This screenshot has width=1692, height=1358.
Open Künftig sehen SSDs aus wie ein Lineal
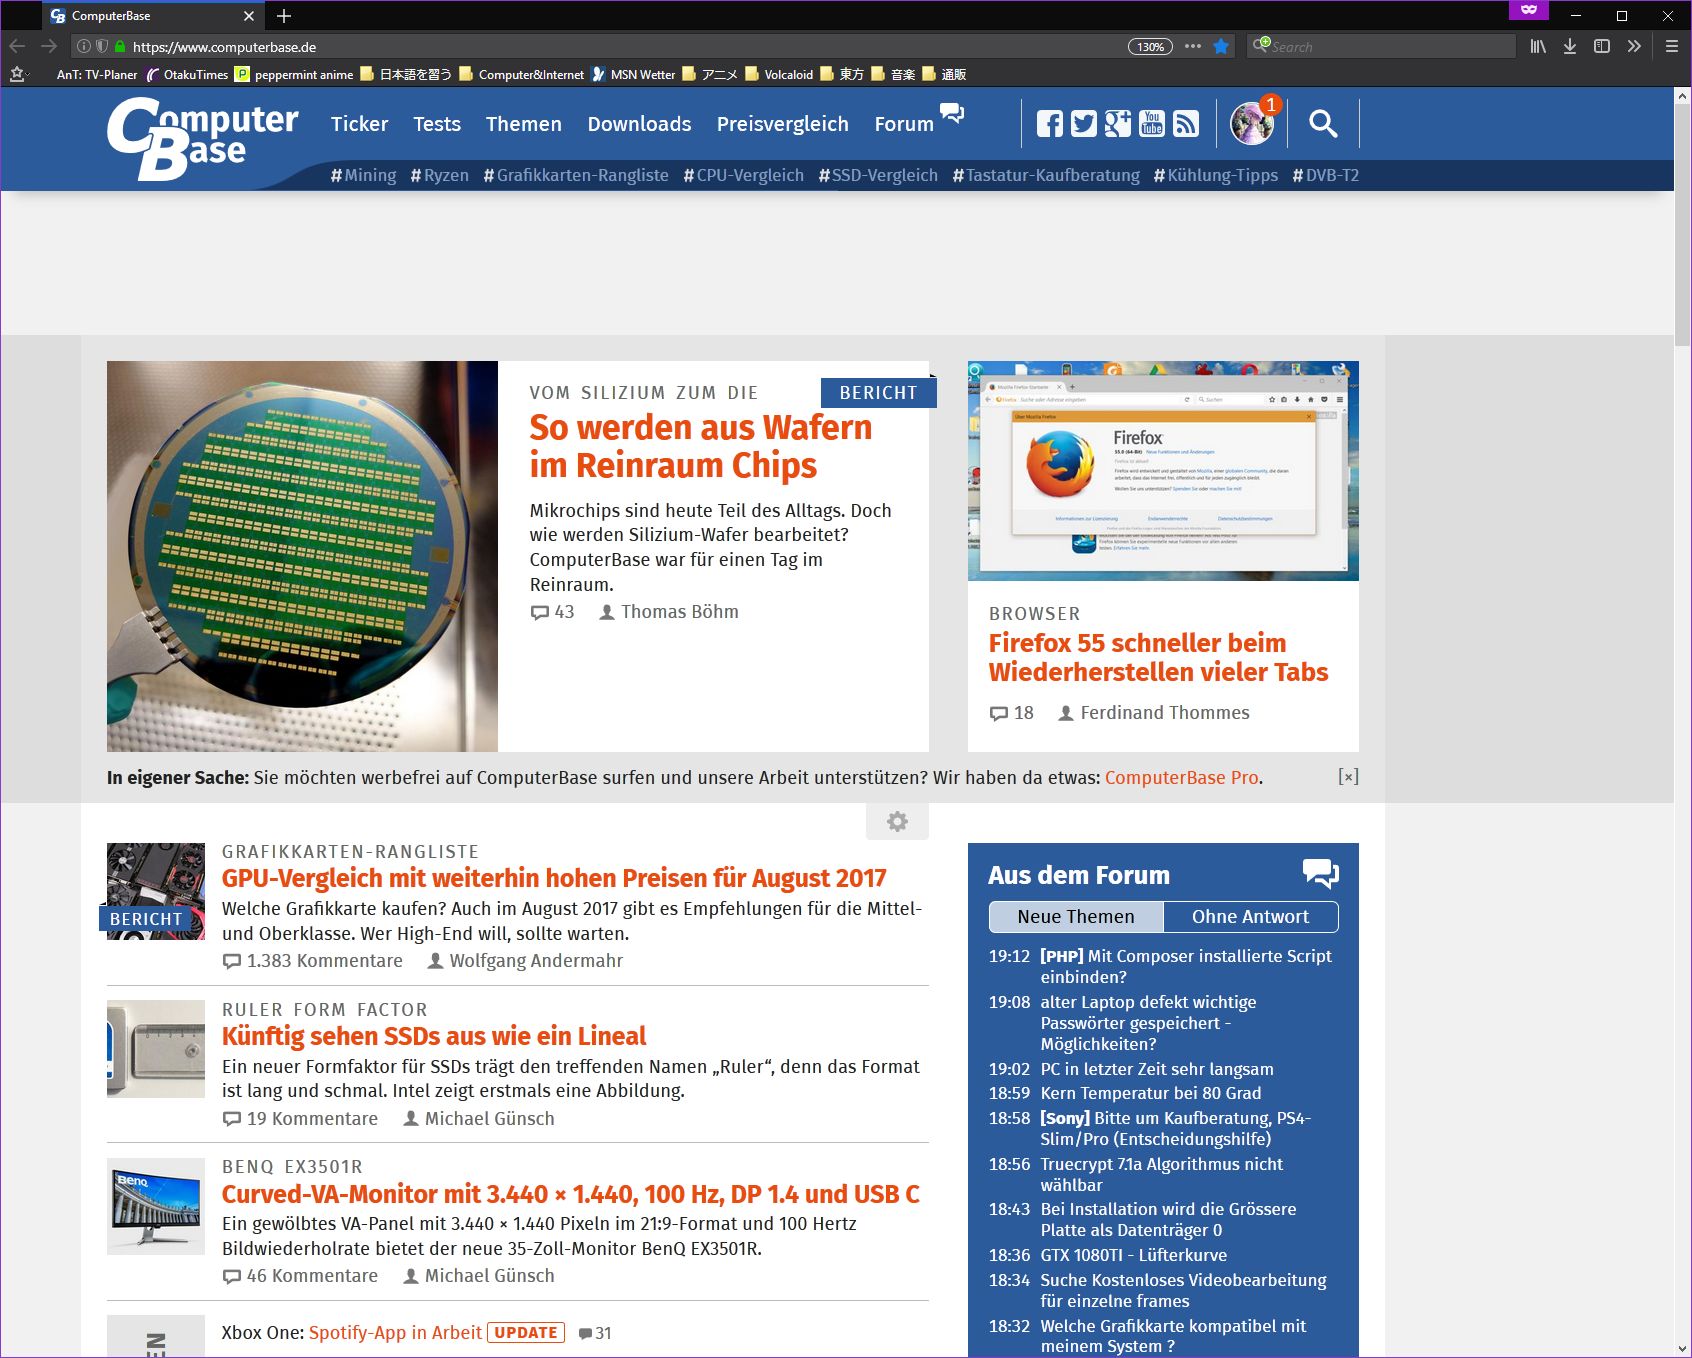coord(434,1036)
